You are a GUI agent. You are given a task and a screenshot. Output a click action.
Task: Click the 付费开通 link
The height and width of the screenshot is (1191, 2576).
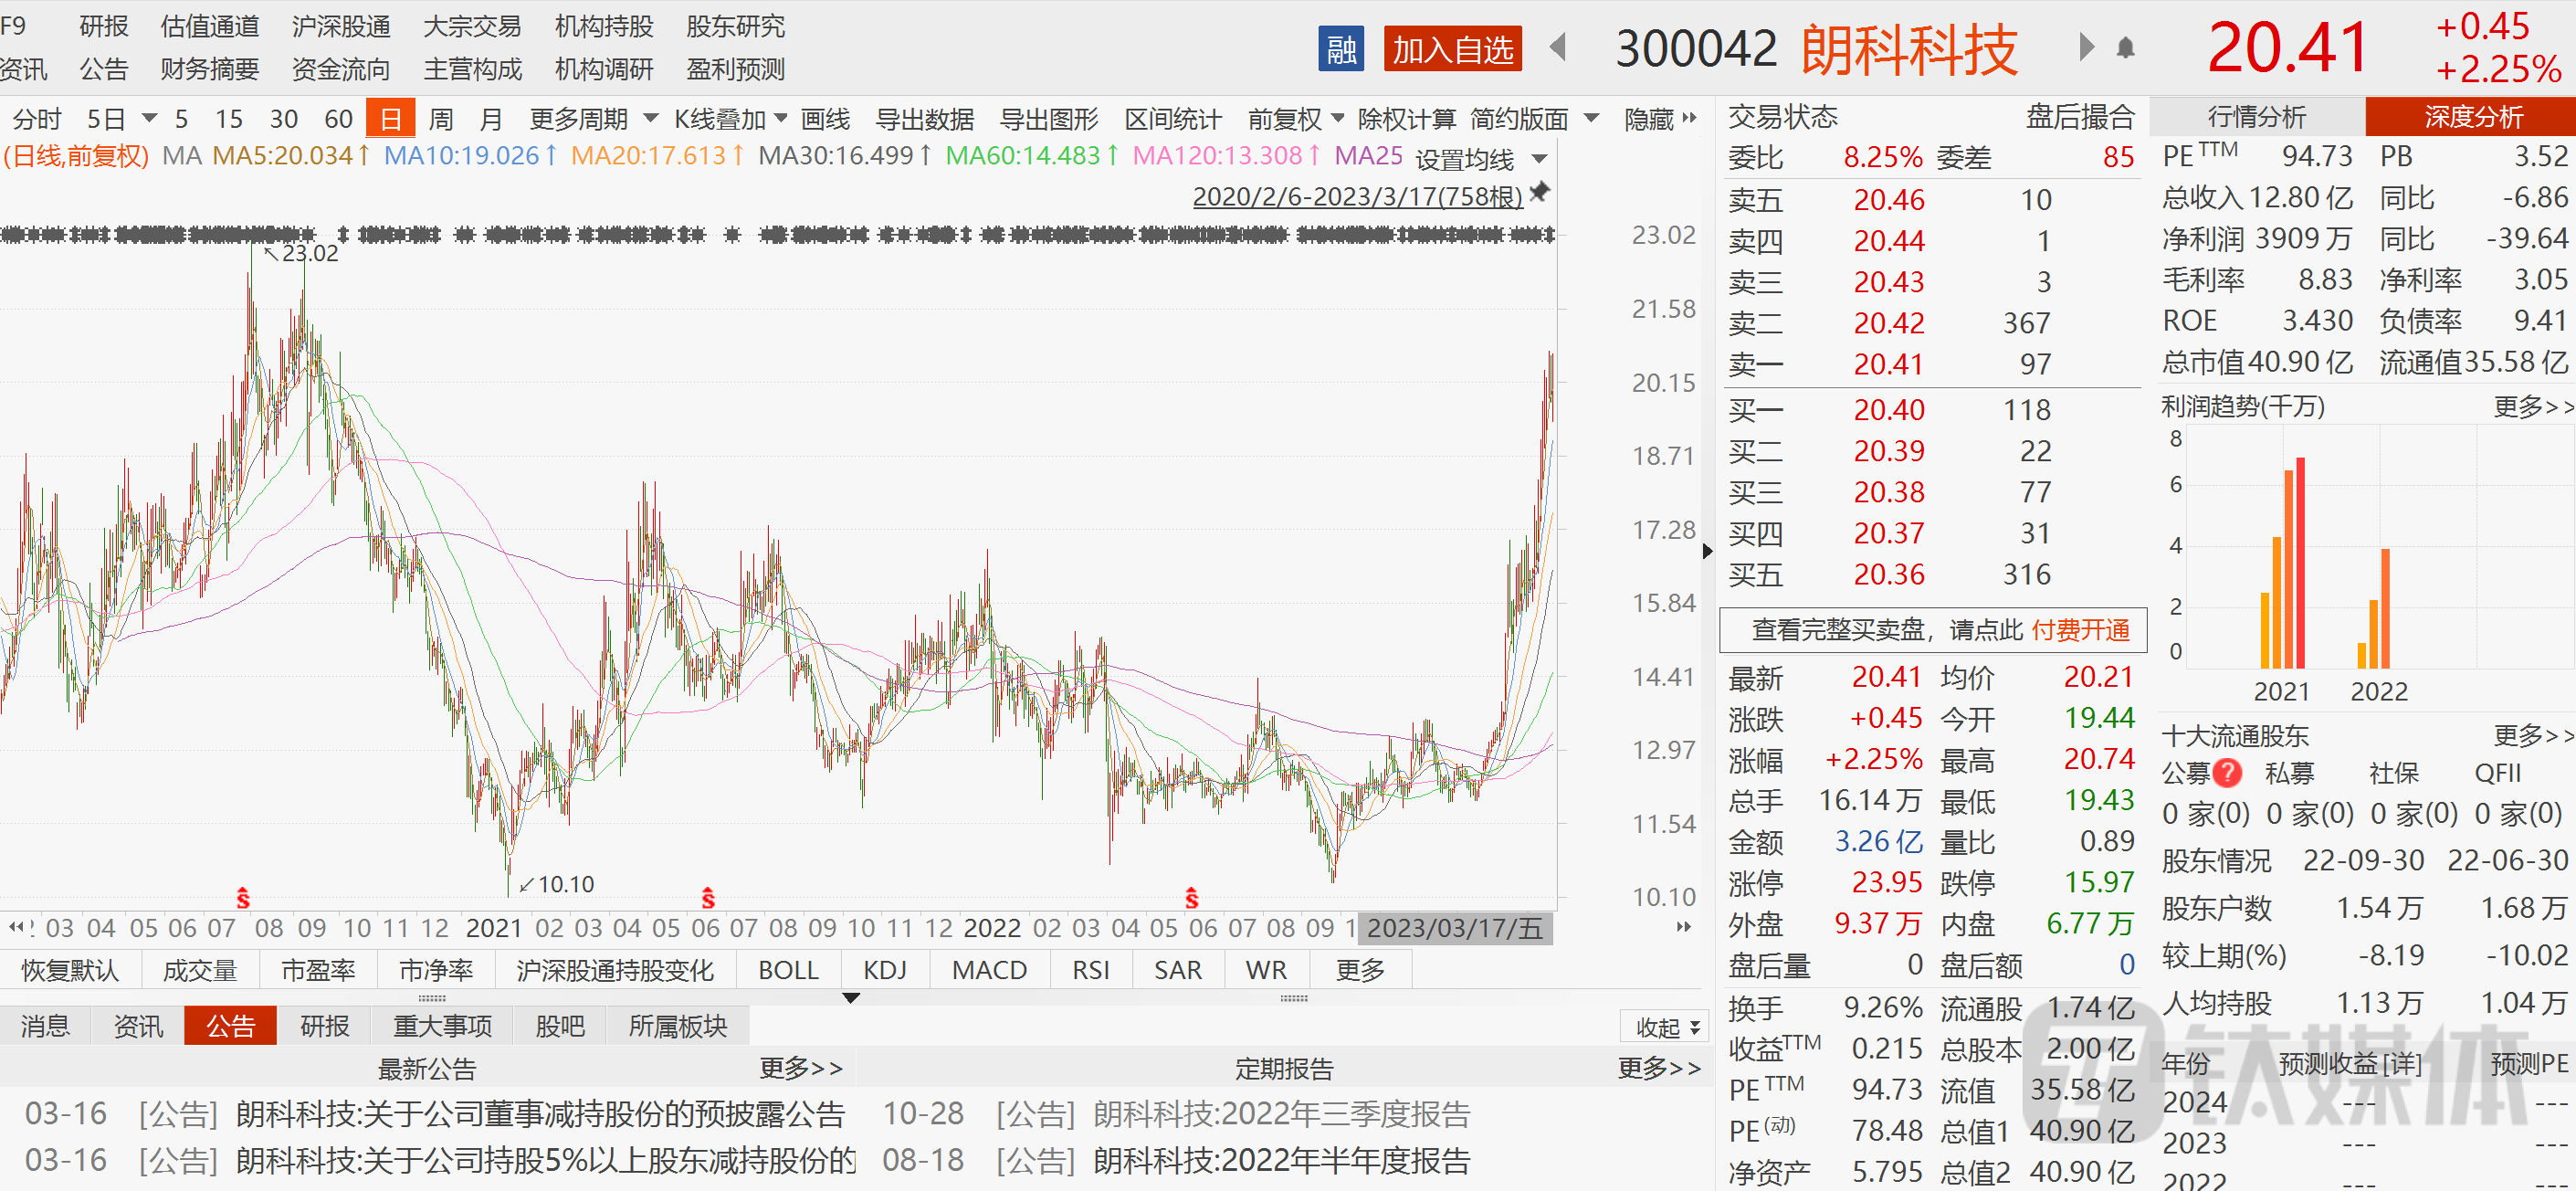(2080, 630)
